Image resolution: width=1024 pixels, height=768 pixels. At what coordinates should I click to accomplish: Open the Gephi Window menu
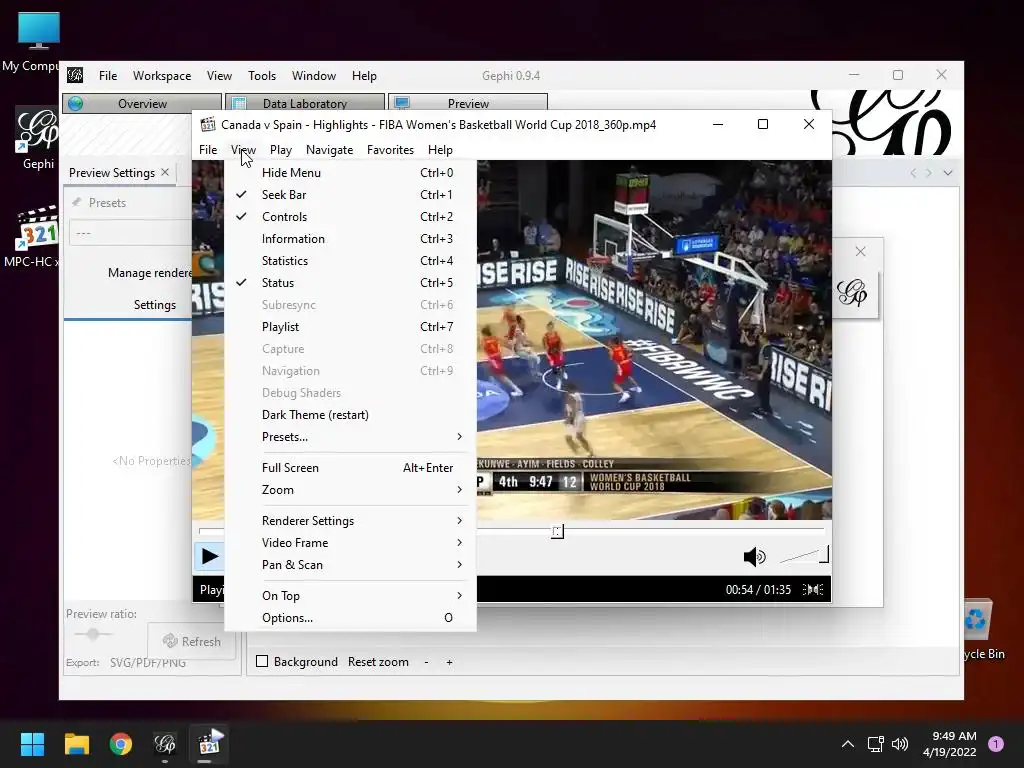pos(313,76)
